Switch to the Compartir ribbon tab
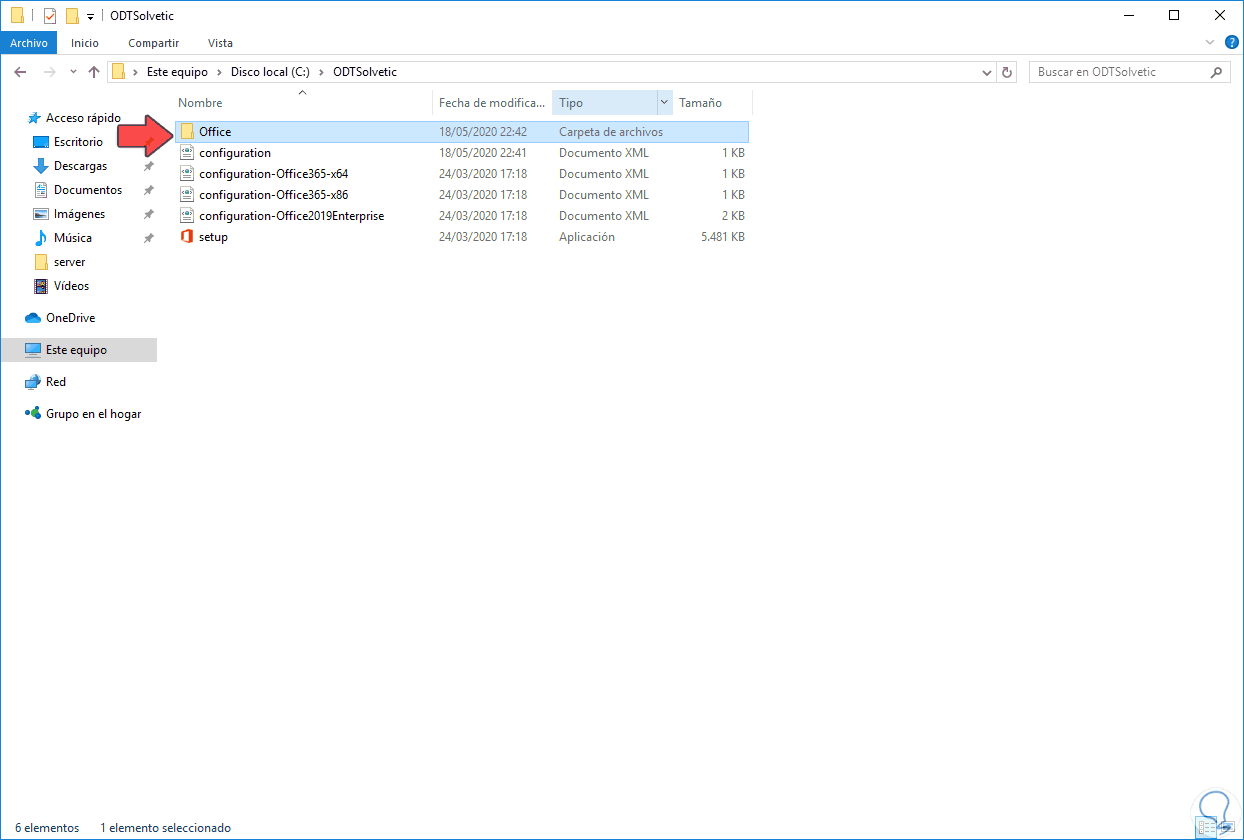The image size is (1244, 840). pyautogui.click(x=153, y=42)
